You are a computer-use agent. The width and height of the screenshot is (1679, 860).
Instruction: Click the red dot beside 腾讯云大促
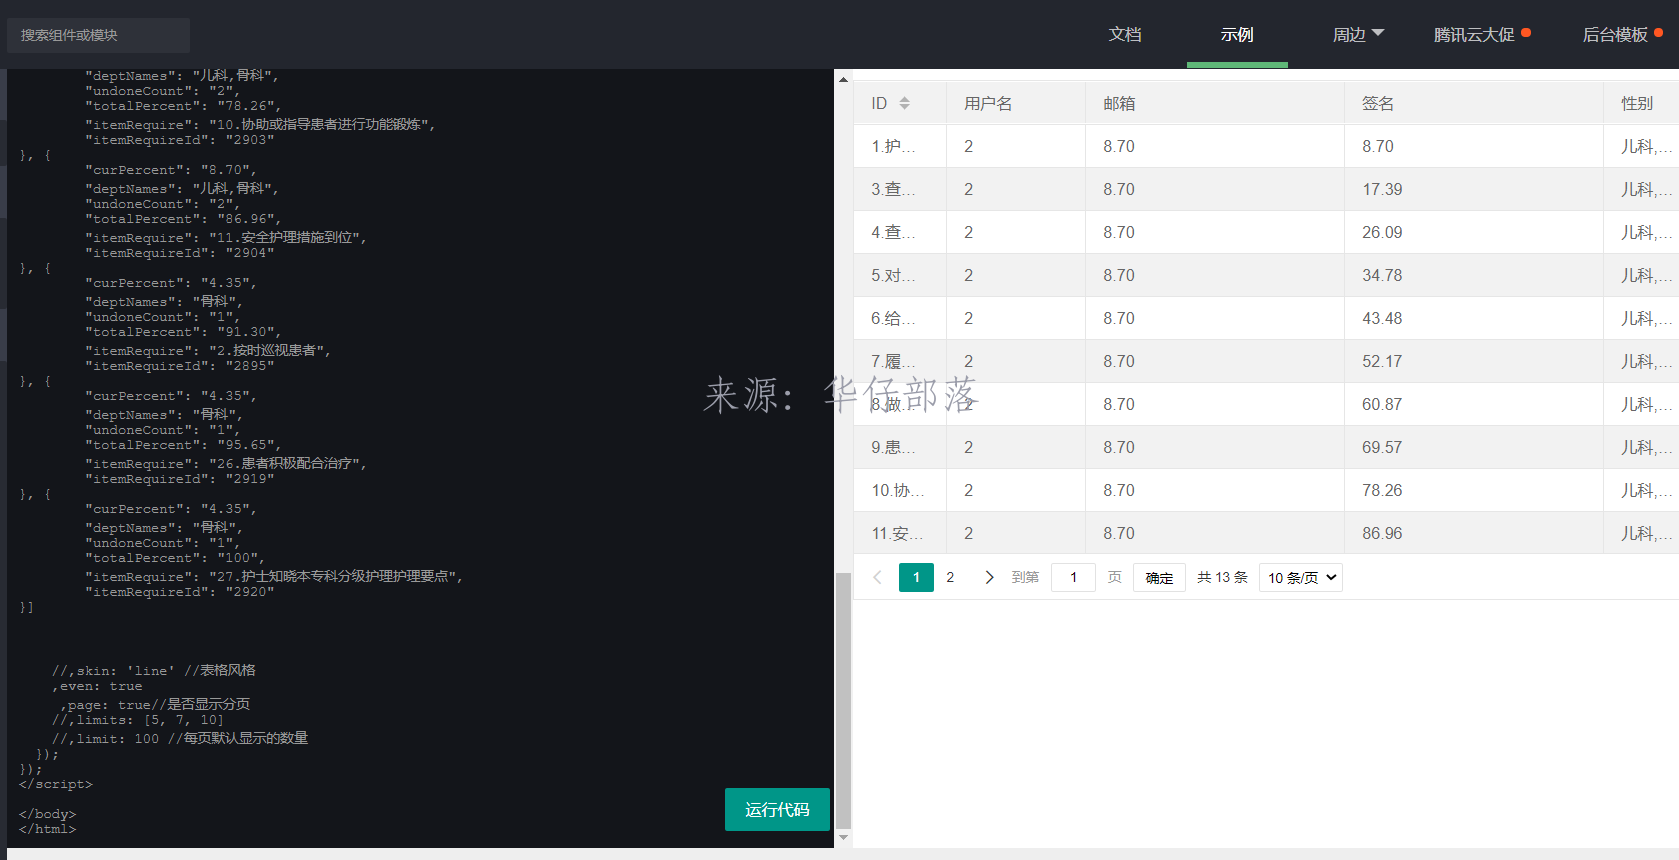pos(1526,33)
